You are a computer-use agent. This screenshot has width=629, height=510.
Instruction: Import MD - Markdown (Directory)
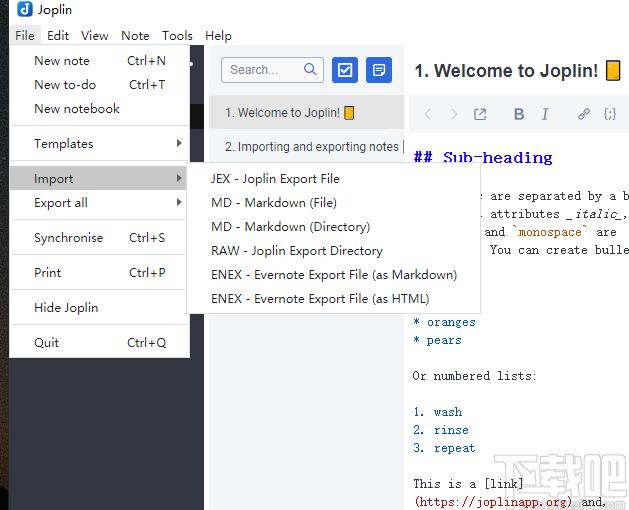[x=333, y=227]
